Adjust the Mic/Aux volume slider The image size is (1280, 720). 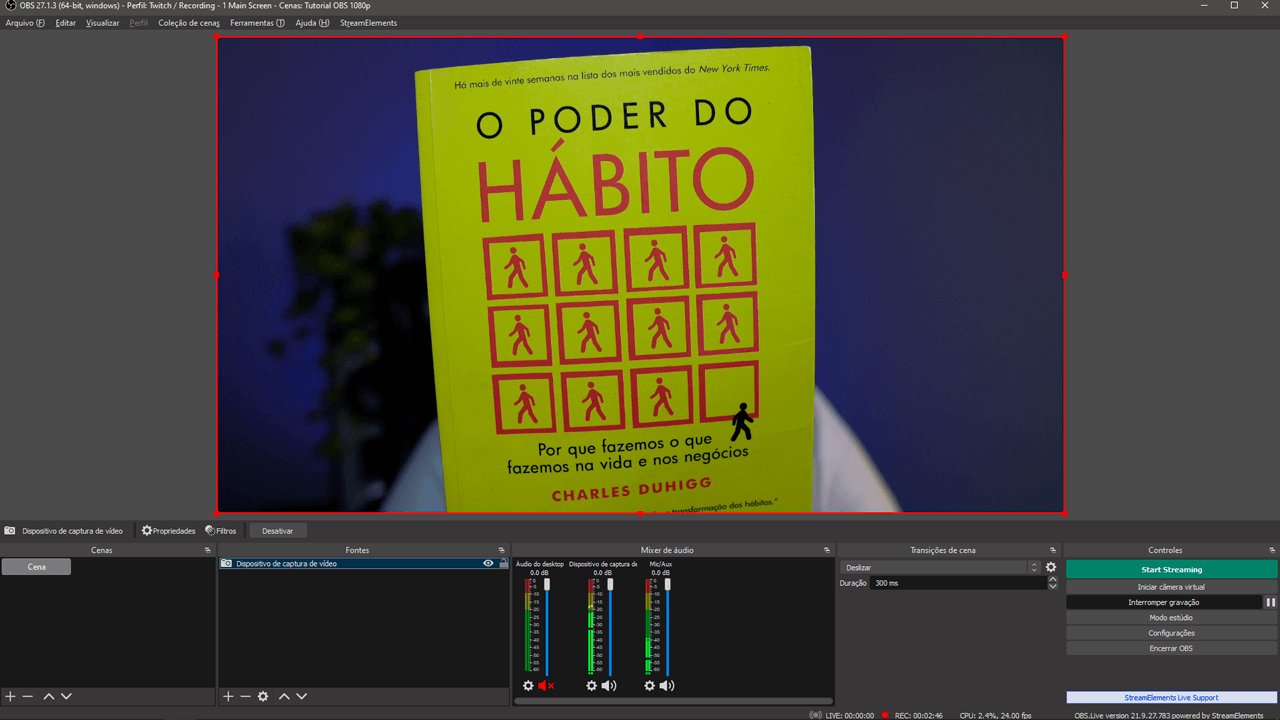coord(667,628)
